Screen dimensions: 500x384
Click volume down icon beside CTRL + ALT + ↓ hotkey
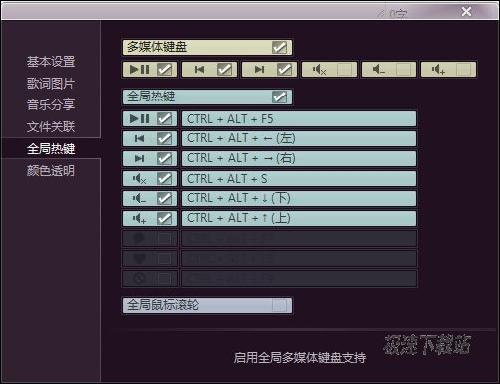click(139, 199)
